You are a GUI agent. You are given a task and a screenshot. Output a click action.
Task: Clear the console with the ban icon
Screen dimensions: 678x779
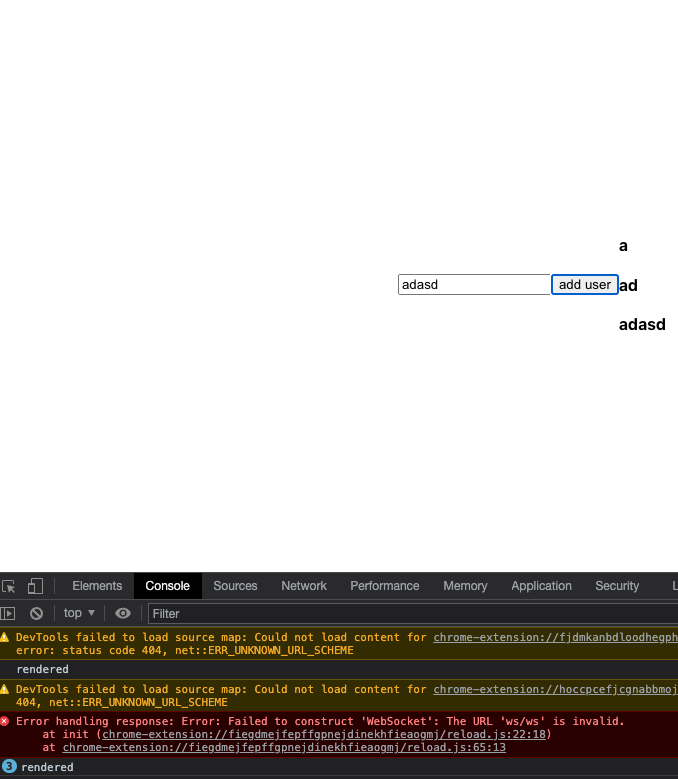pos(36,614)
